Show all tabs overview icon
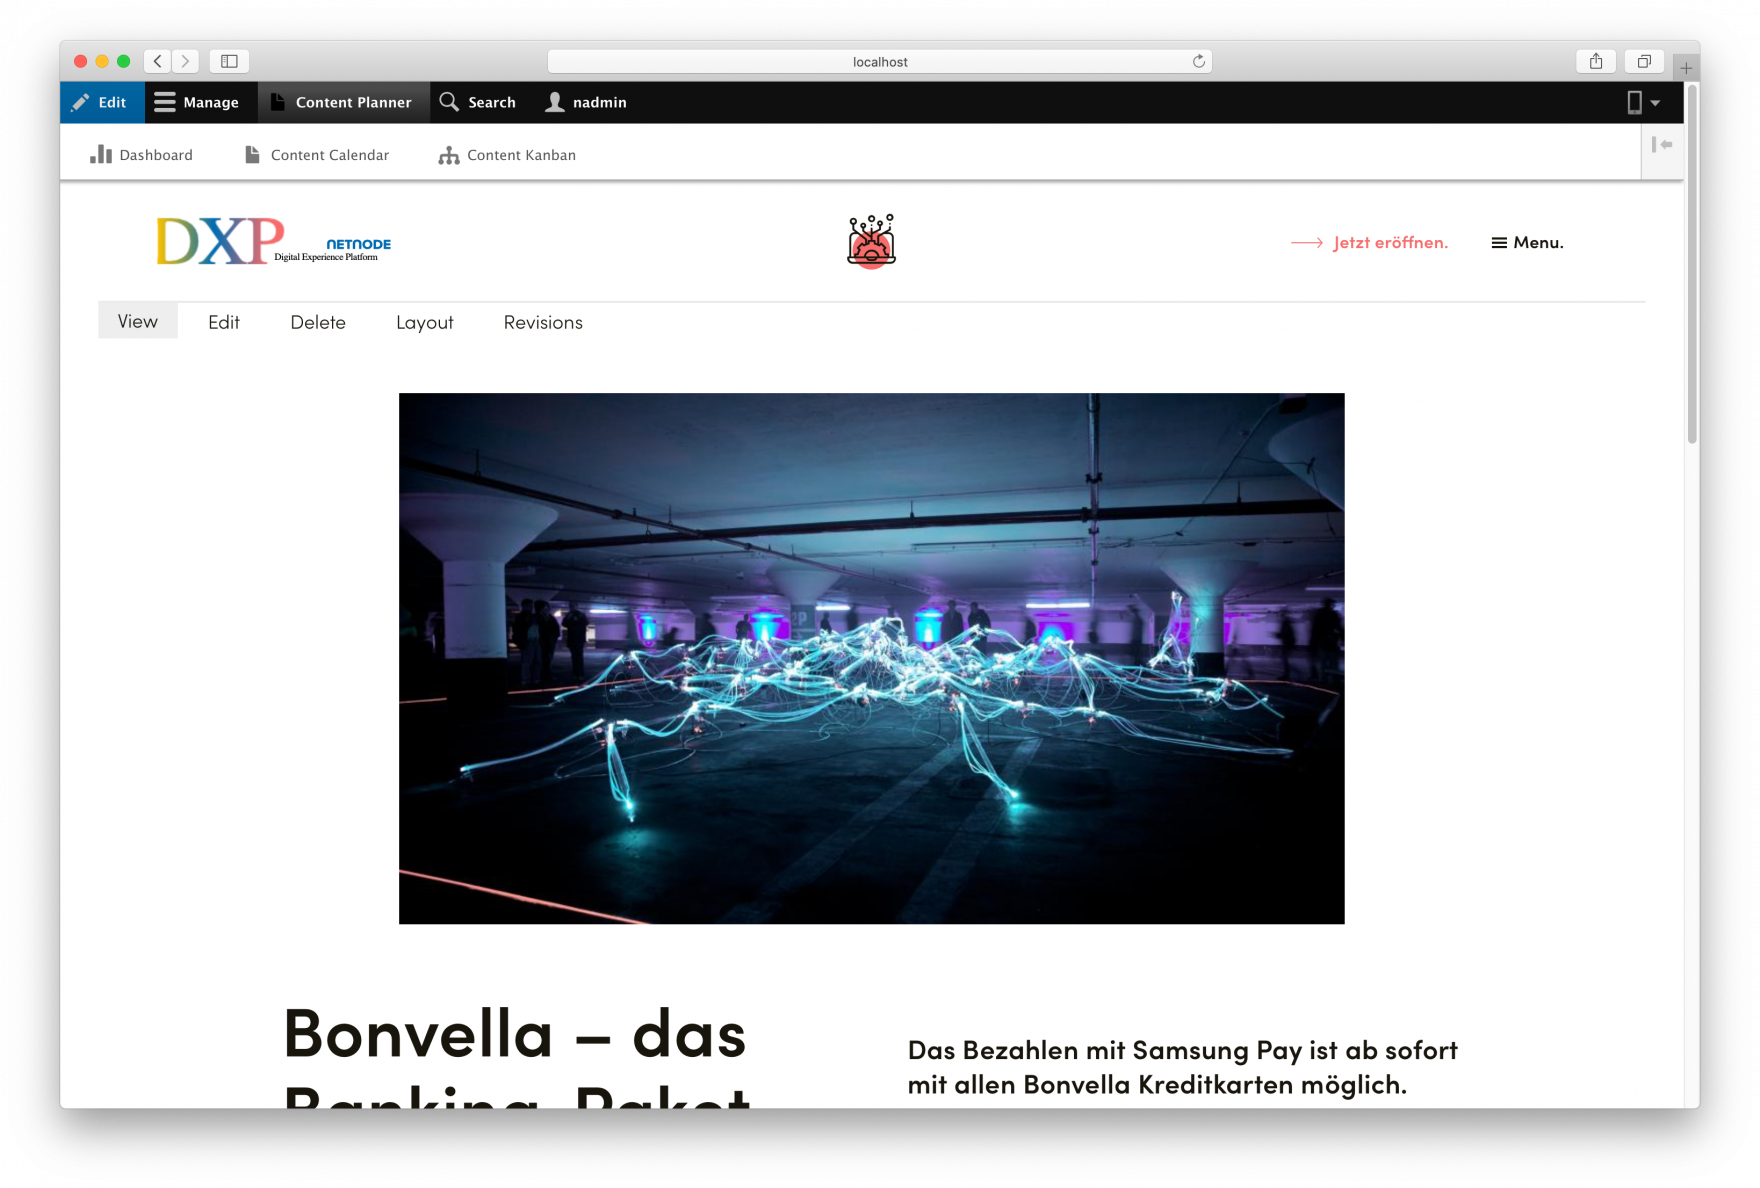Viewport: 1760px width, 1188px height. pyautogui.click(x=1644, y=61)
